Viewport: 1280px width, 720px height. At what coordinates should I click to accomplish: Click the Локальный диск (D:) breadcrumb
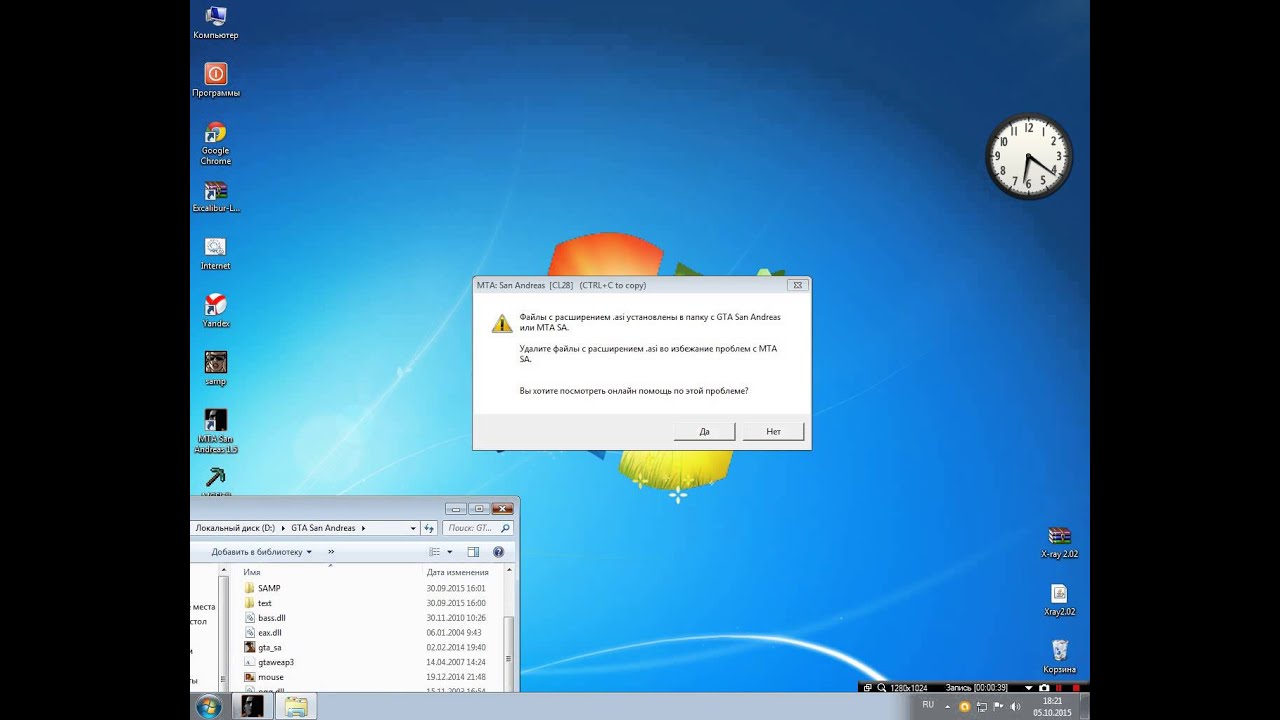[235, 528]
